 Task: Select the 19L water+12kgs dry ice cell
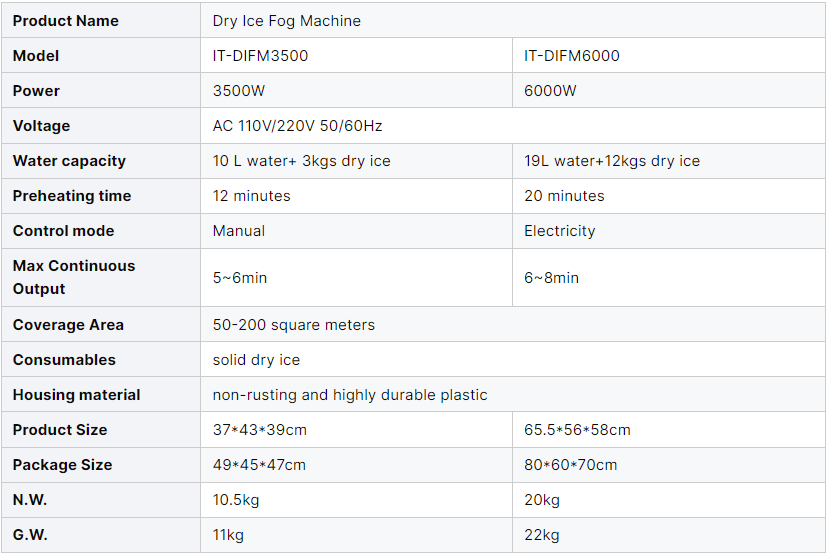(x=612, y=161)
